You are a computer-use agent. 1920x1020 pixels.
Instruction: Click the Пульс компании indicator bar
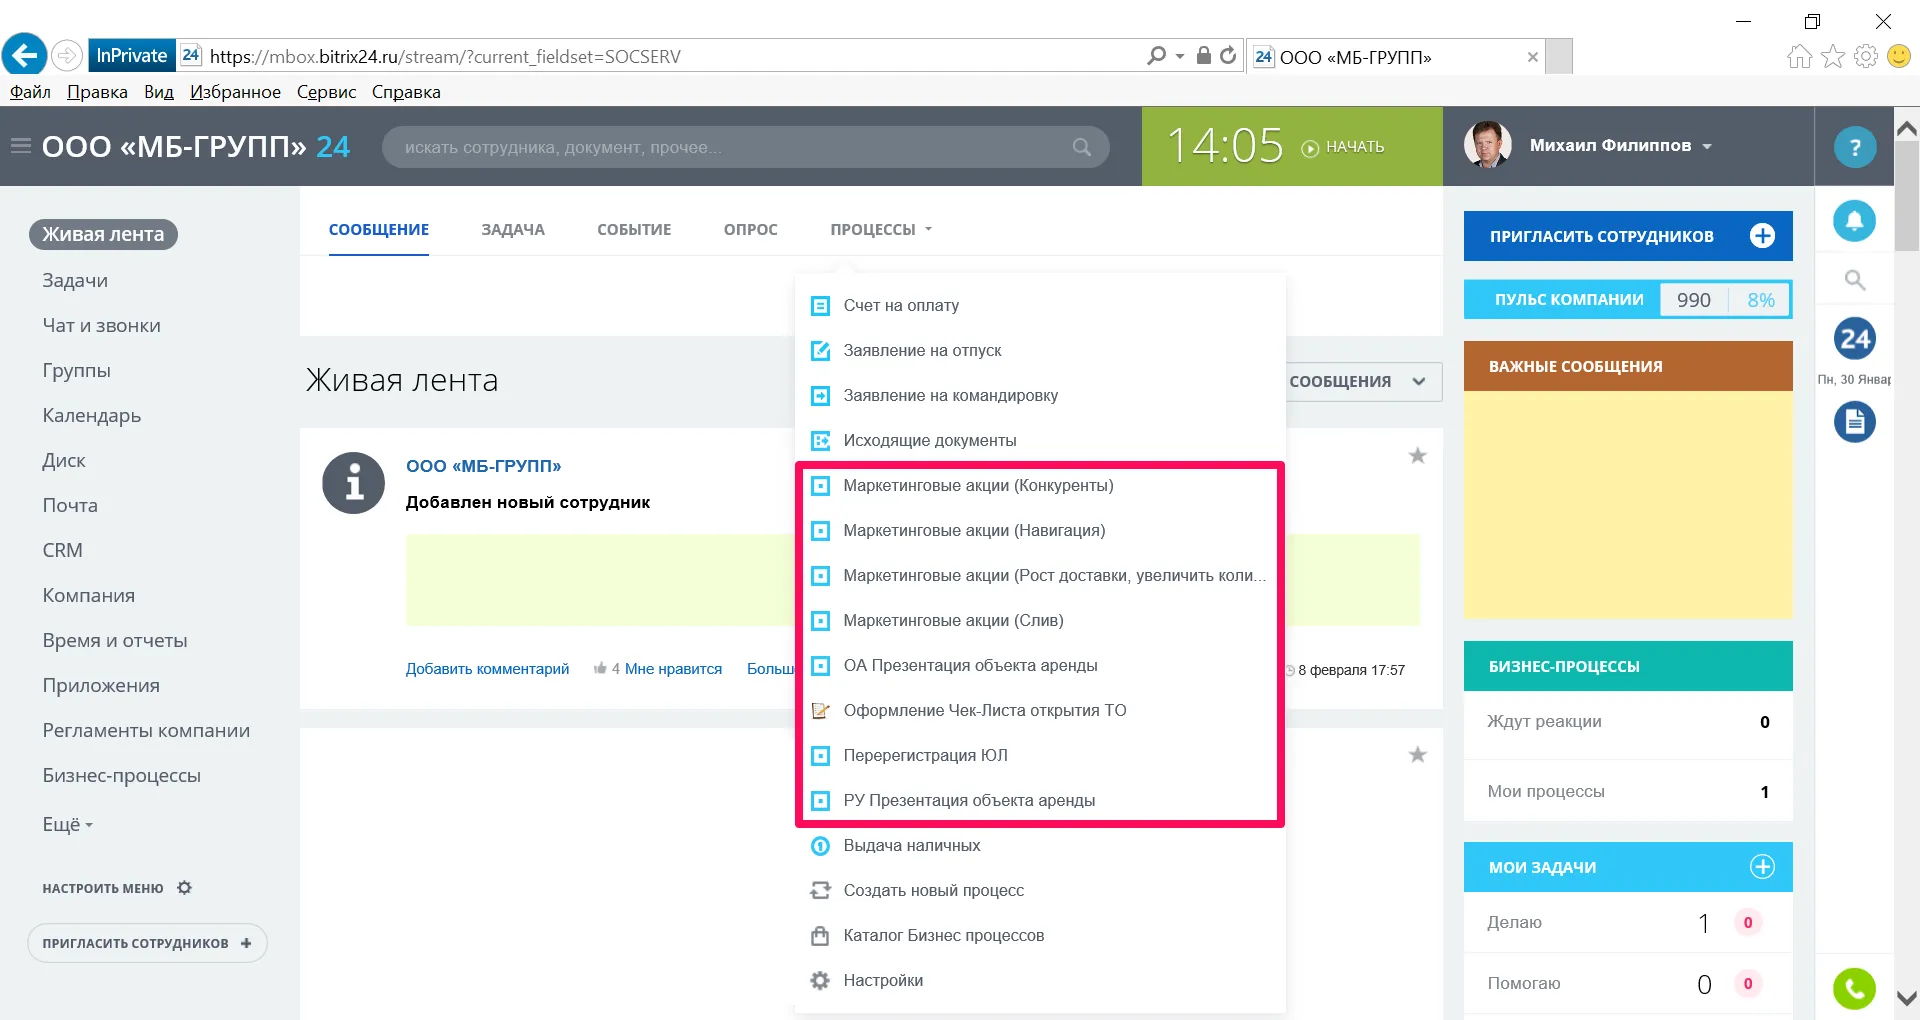(x=1627, y=300)
